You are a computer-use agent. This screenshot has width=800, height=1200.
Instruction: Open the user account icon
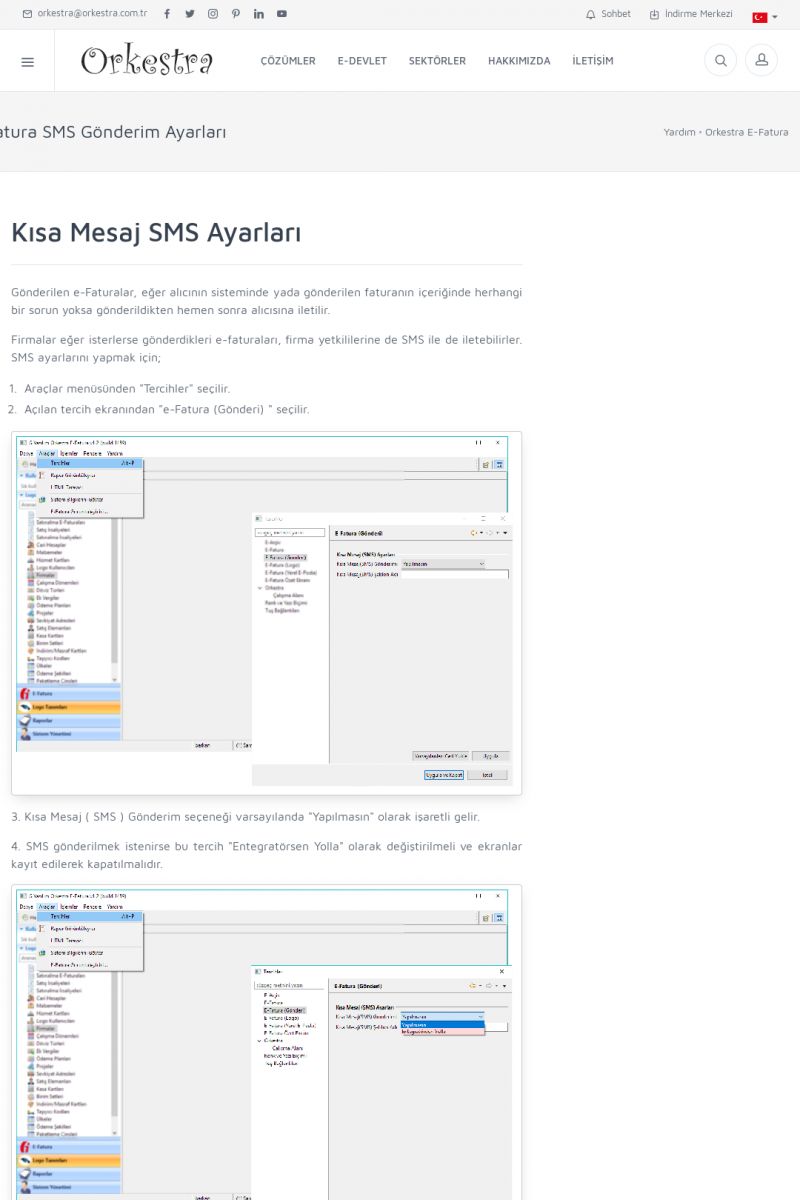click(761, 61)
